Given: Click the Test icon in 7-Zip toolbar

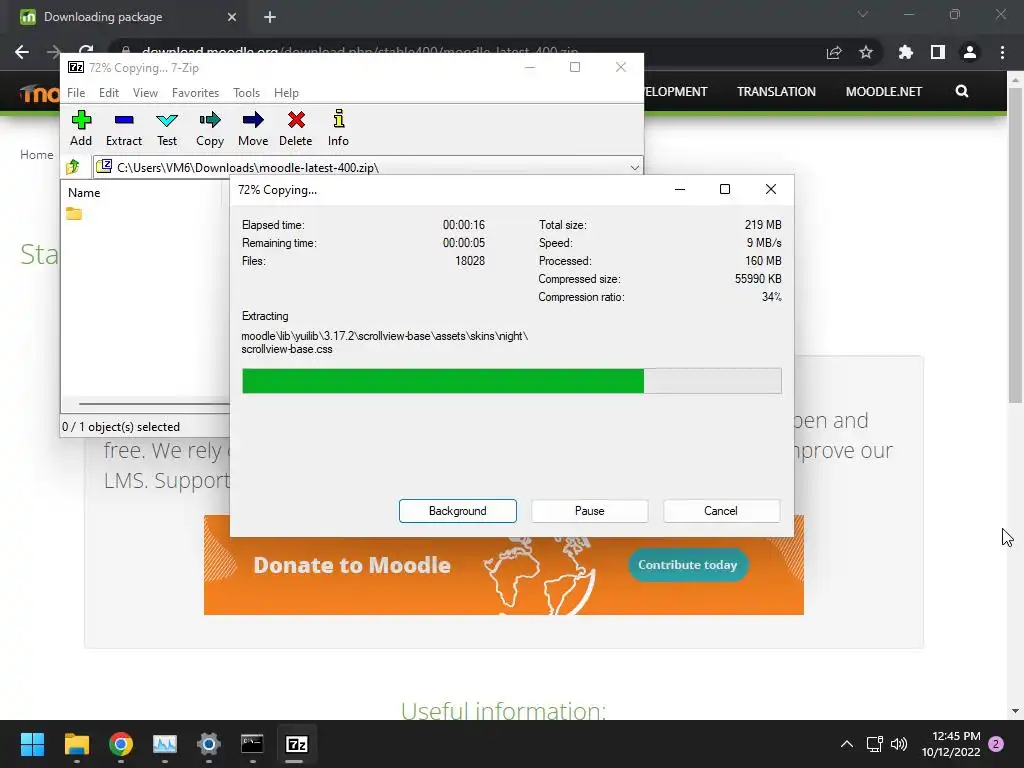Looking at the screenshot, I should click(167, 128).
